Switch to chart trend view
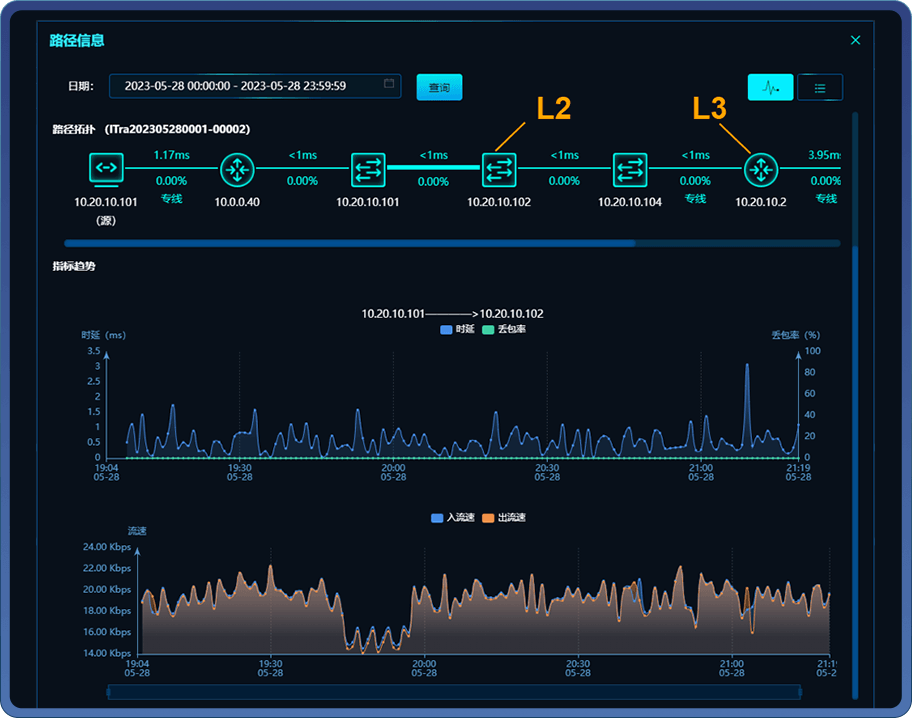This screenshot has width=912, height=718. click(x=770, y=87)
